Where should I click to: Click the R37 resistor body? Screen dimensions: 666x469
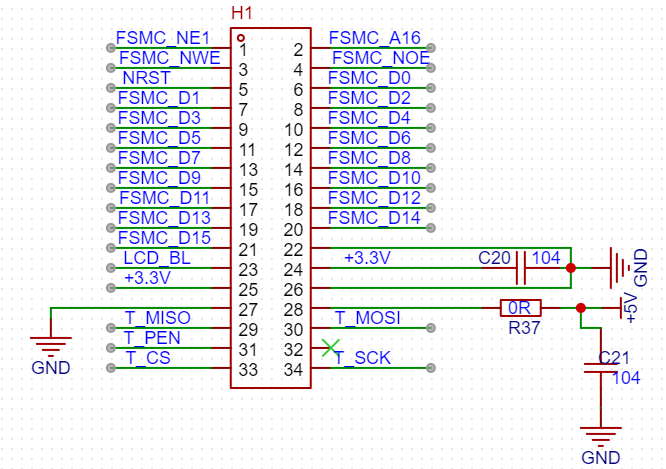pos(521,308)
